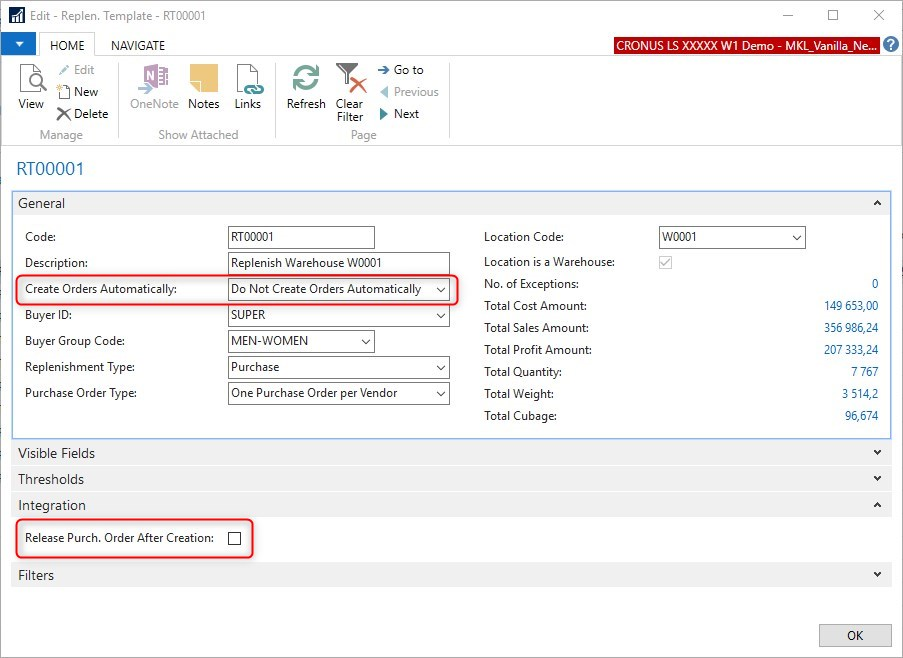Image resolution: width=903 pixels, height=658 pixels.
Task: Select the HOME ribbon tab
Action: pyautogui.click(x=67, y=45)
